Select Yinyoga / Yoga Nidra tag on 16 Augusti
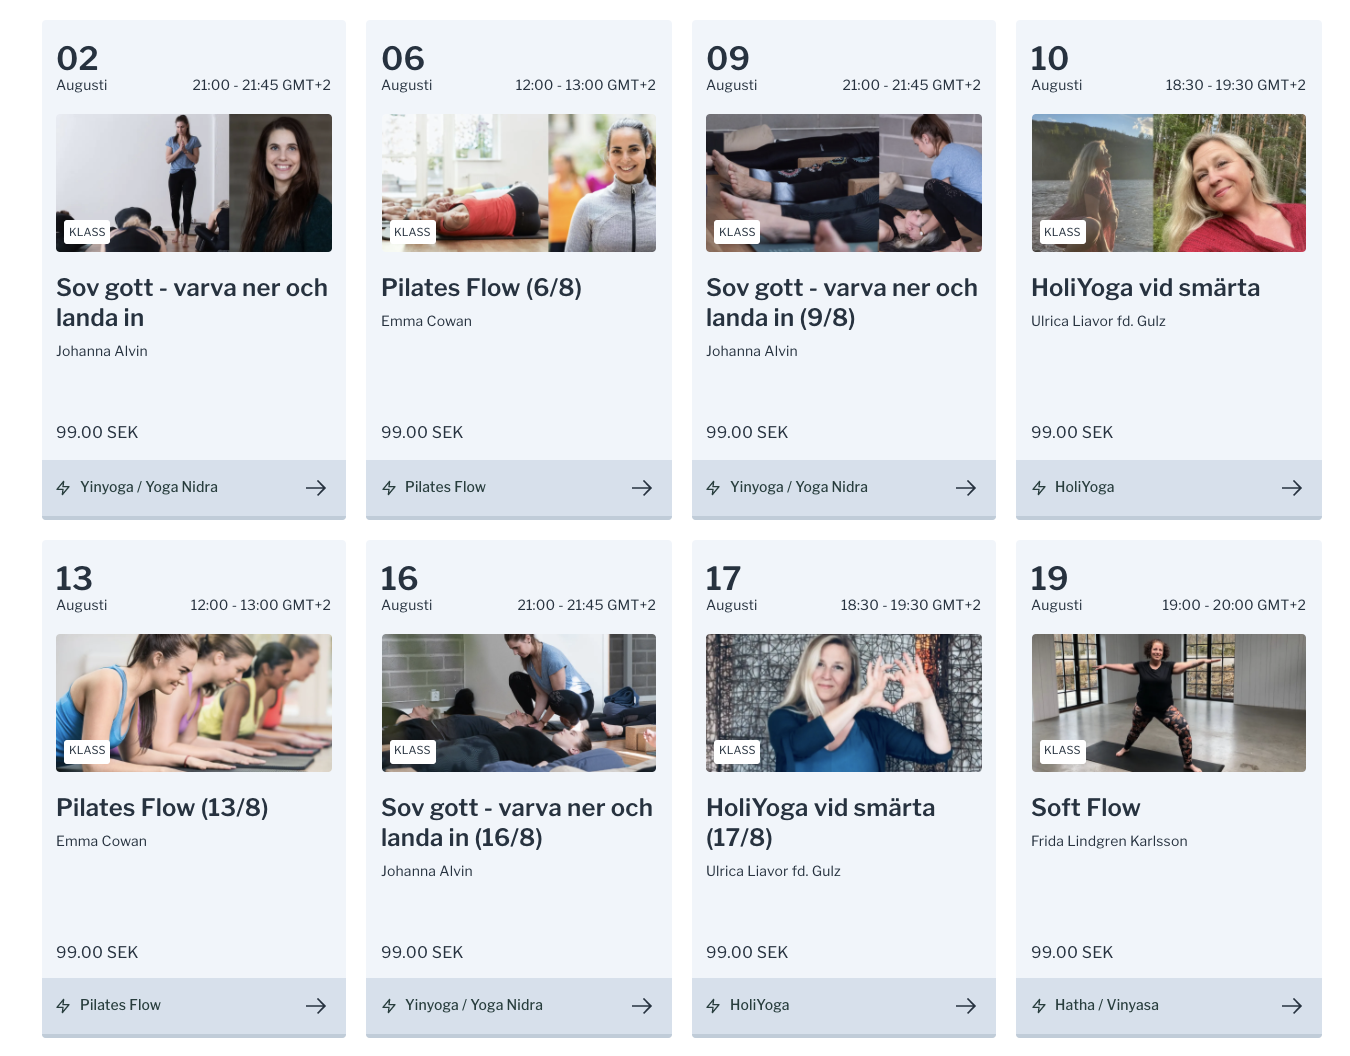Image resolution: width=1350 pixels, height=1056 pixels. 473,1005
